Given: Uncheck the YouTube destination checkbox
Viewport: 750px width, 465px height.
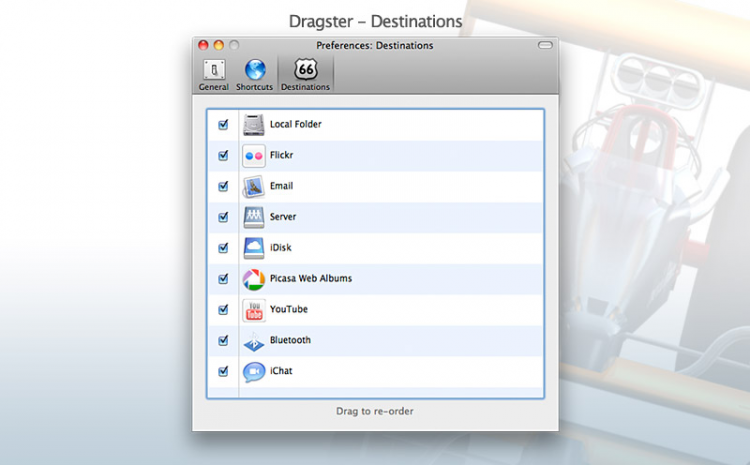Looking at the screenshot, I should (x=223, y=310).
